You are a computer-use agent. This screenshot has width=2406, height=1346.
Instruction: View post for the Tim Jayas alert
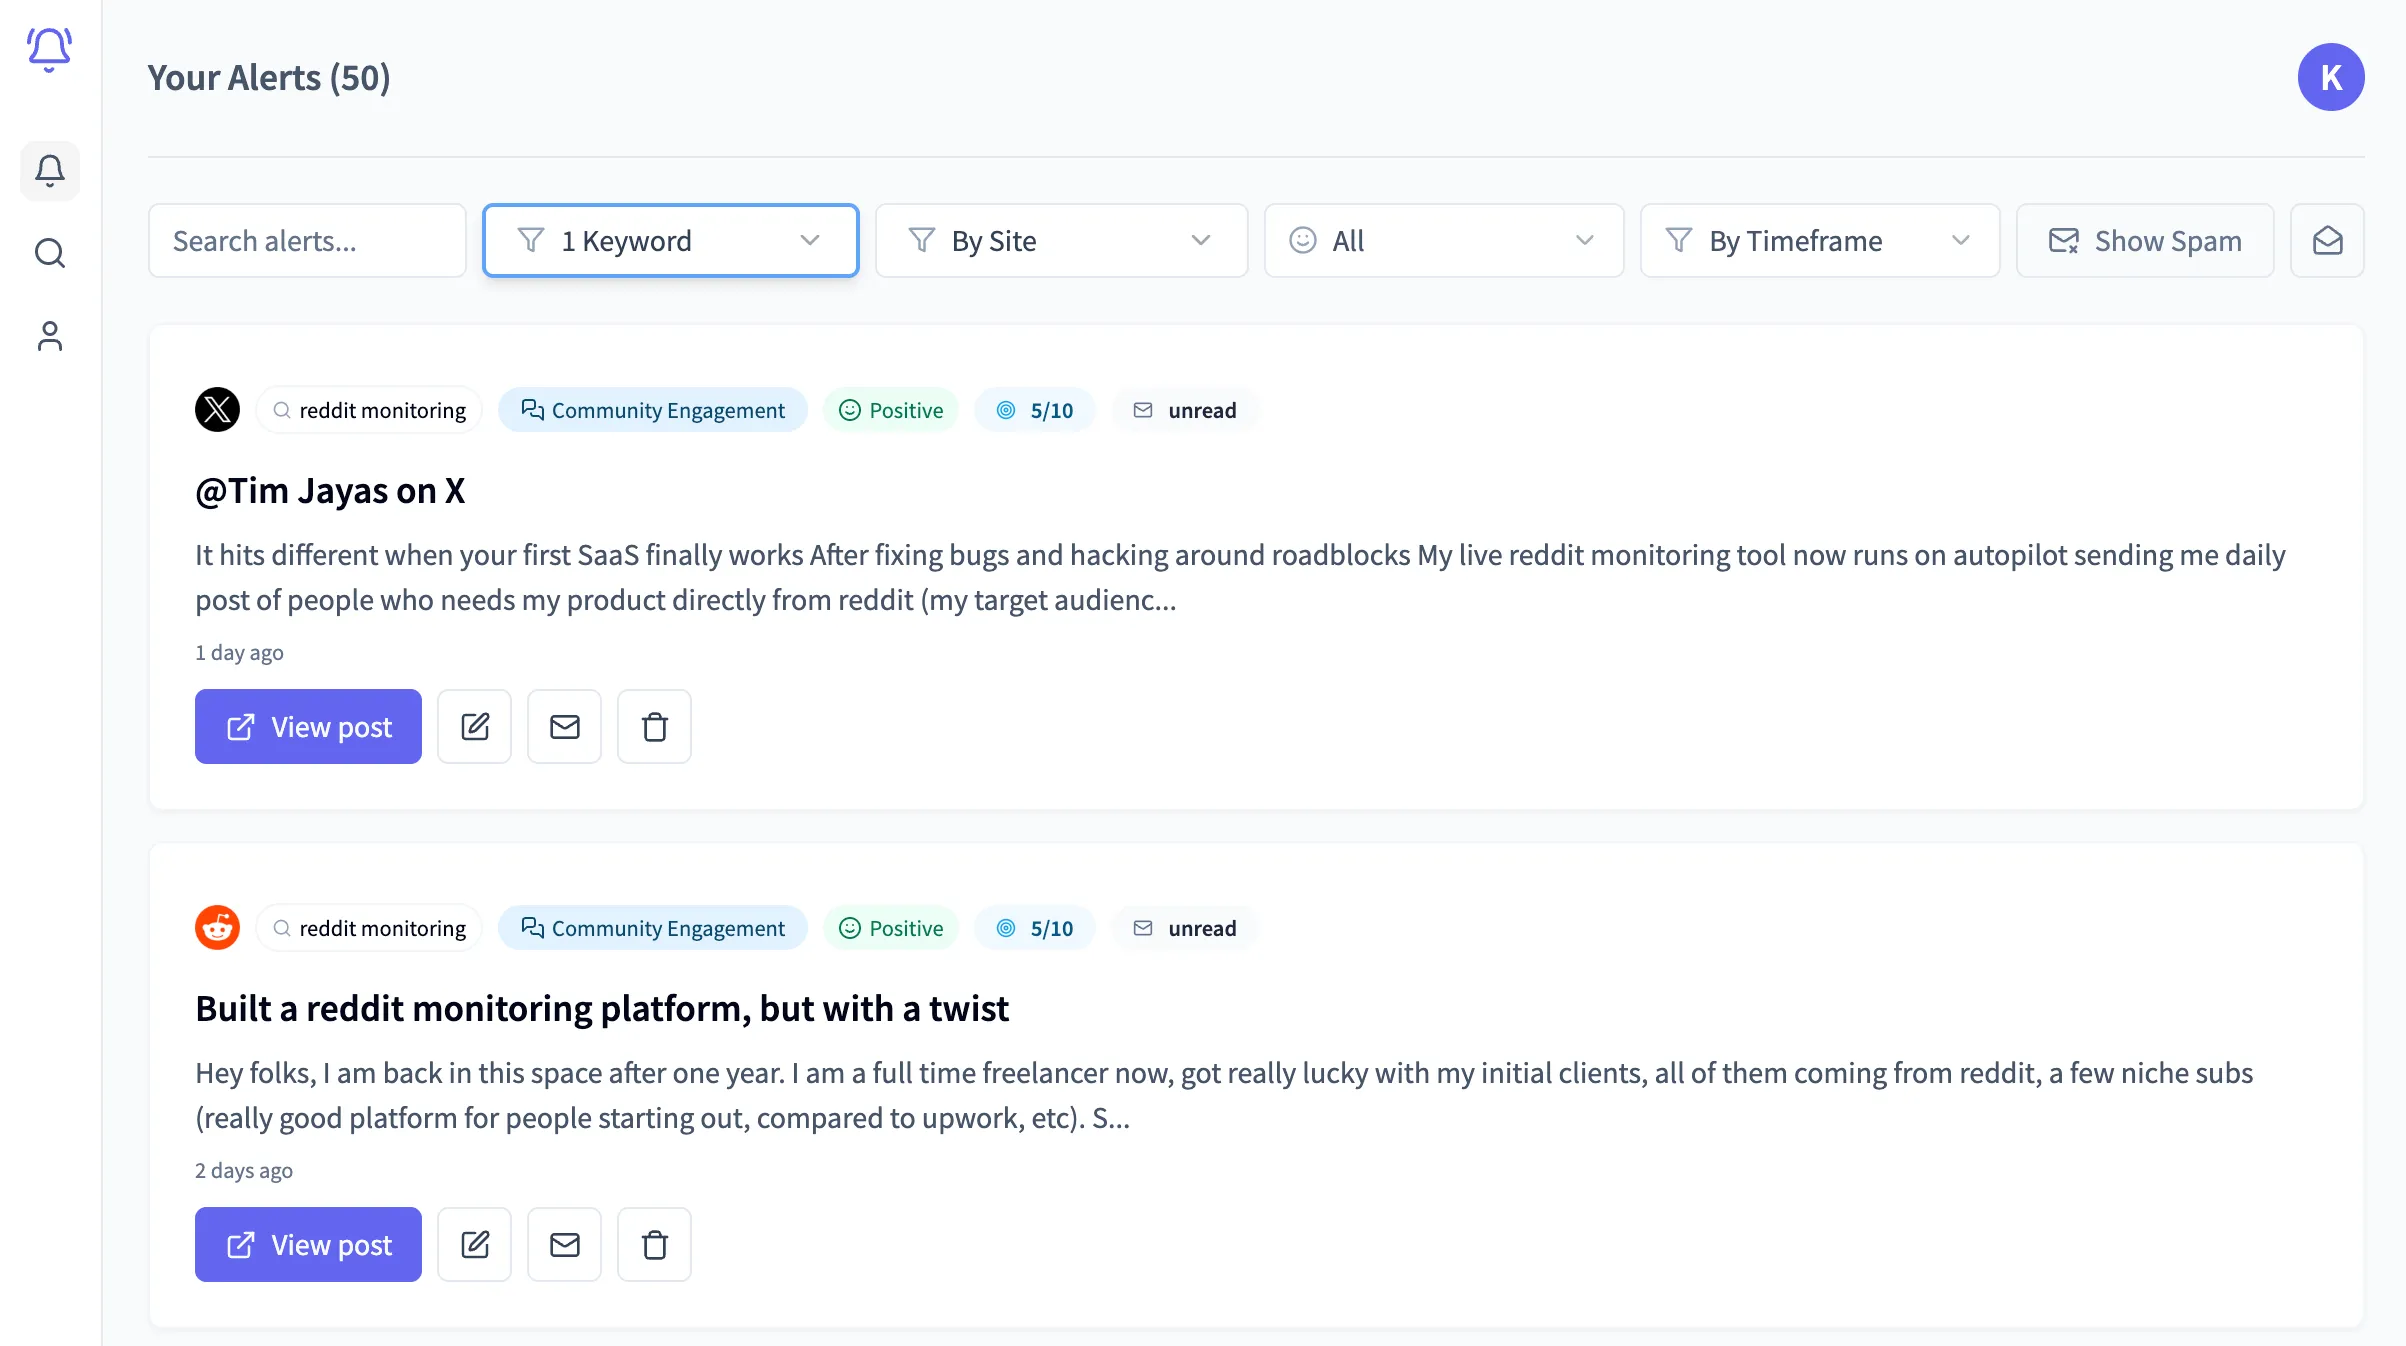coord(308,726)
